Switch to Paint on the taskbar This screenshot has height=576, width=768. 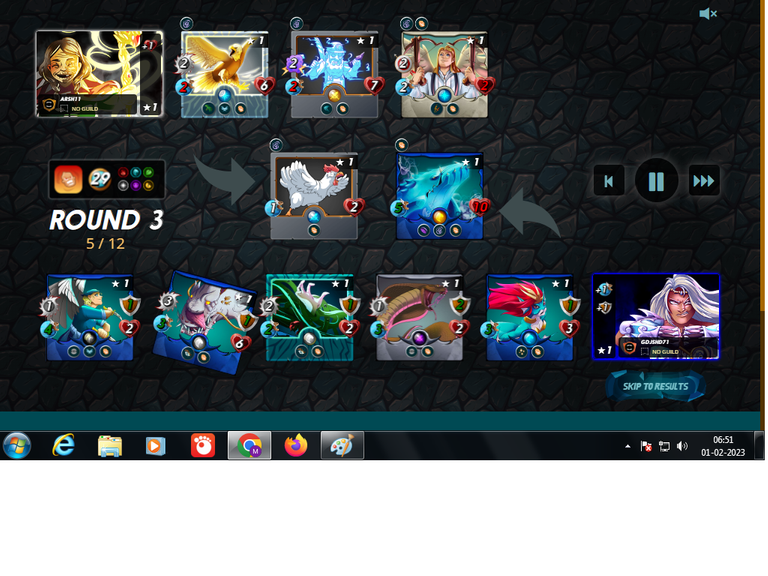click(x=342, y=445)
